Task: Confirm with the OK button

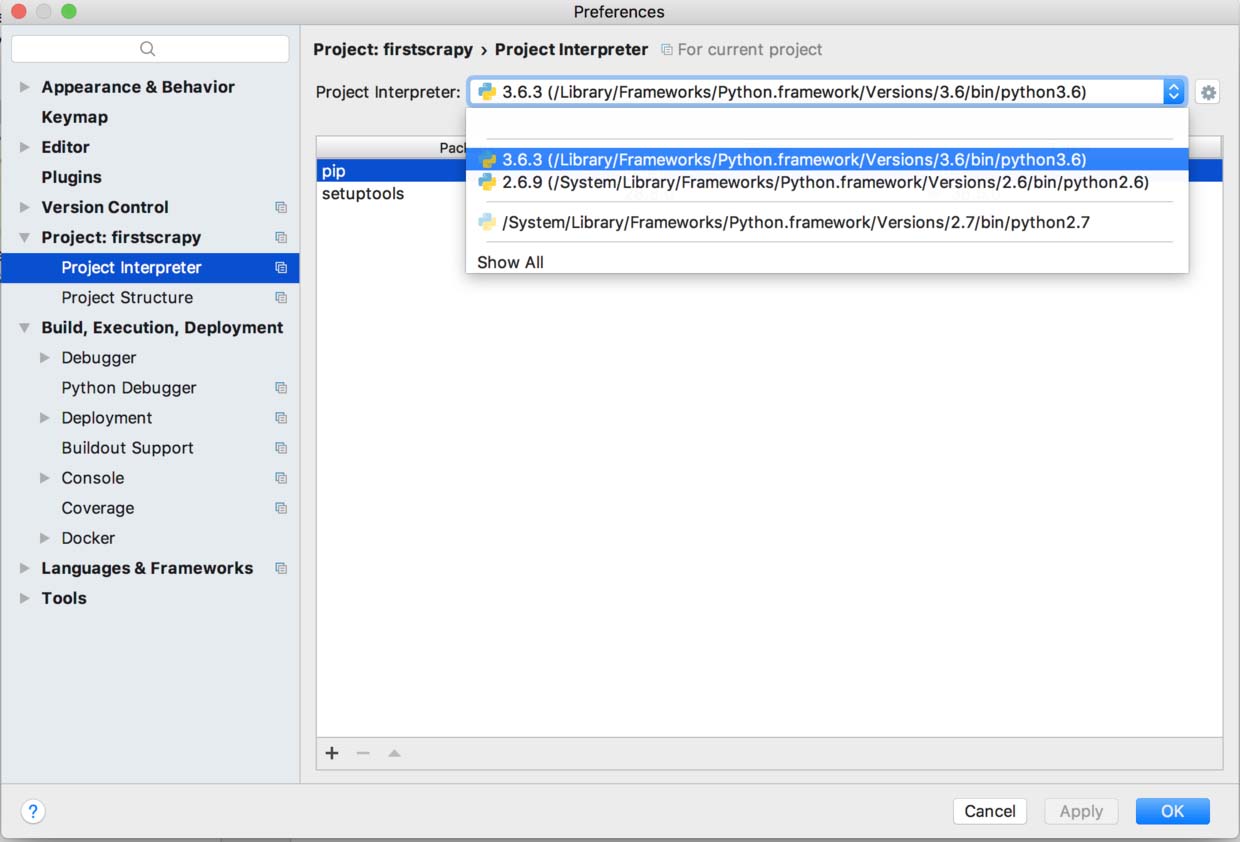Action: [1173, 811]
